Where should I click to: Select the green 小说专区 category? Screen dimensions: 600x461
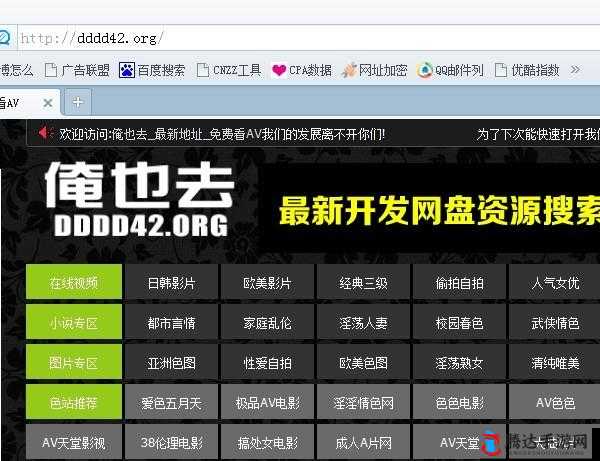74,321
